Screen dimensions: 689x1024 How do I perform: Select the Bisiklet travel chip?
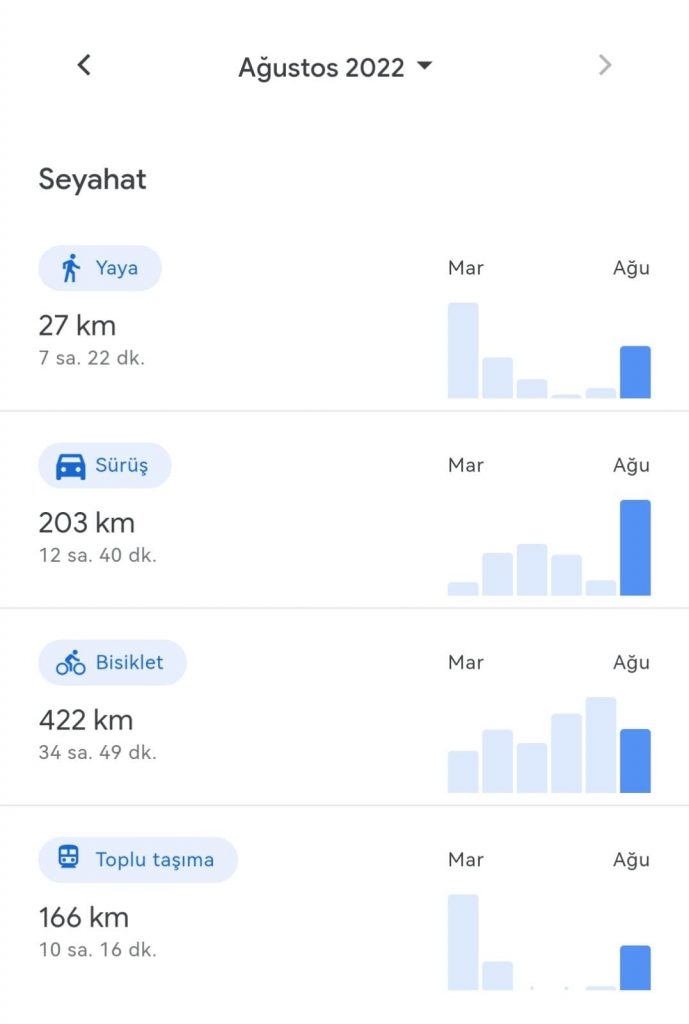click(112, 662)
